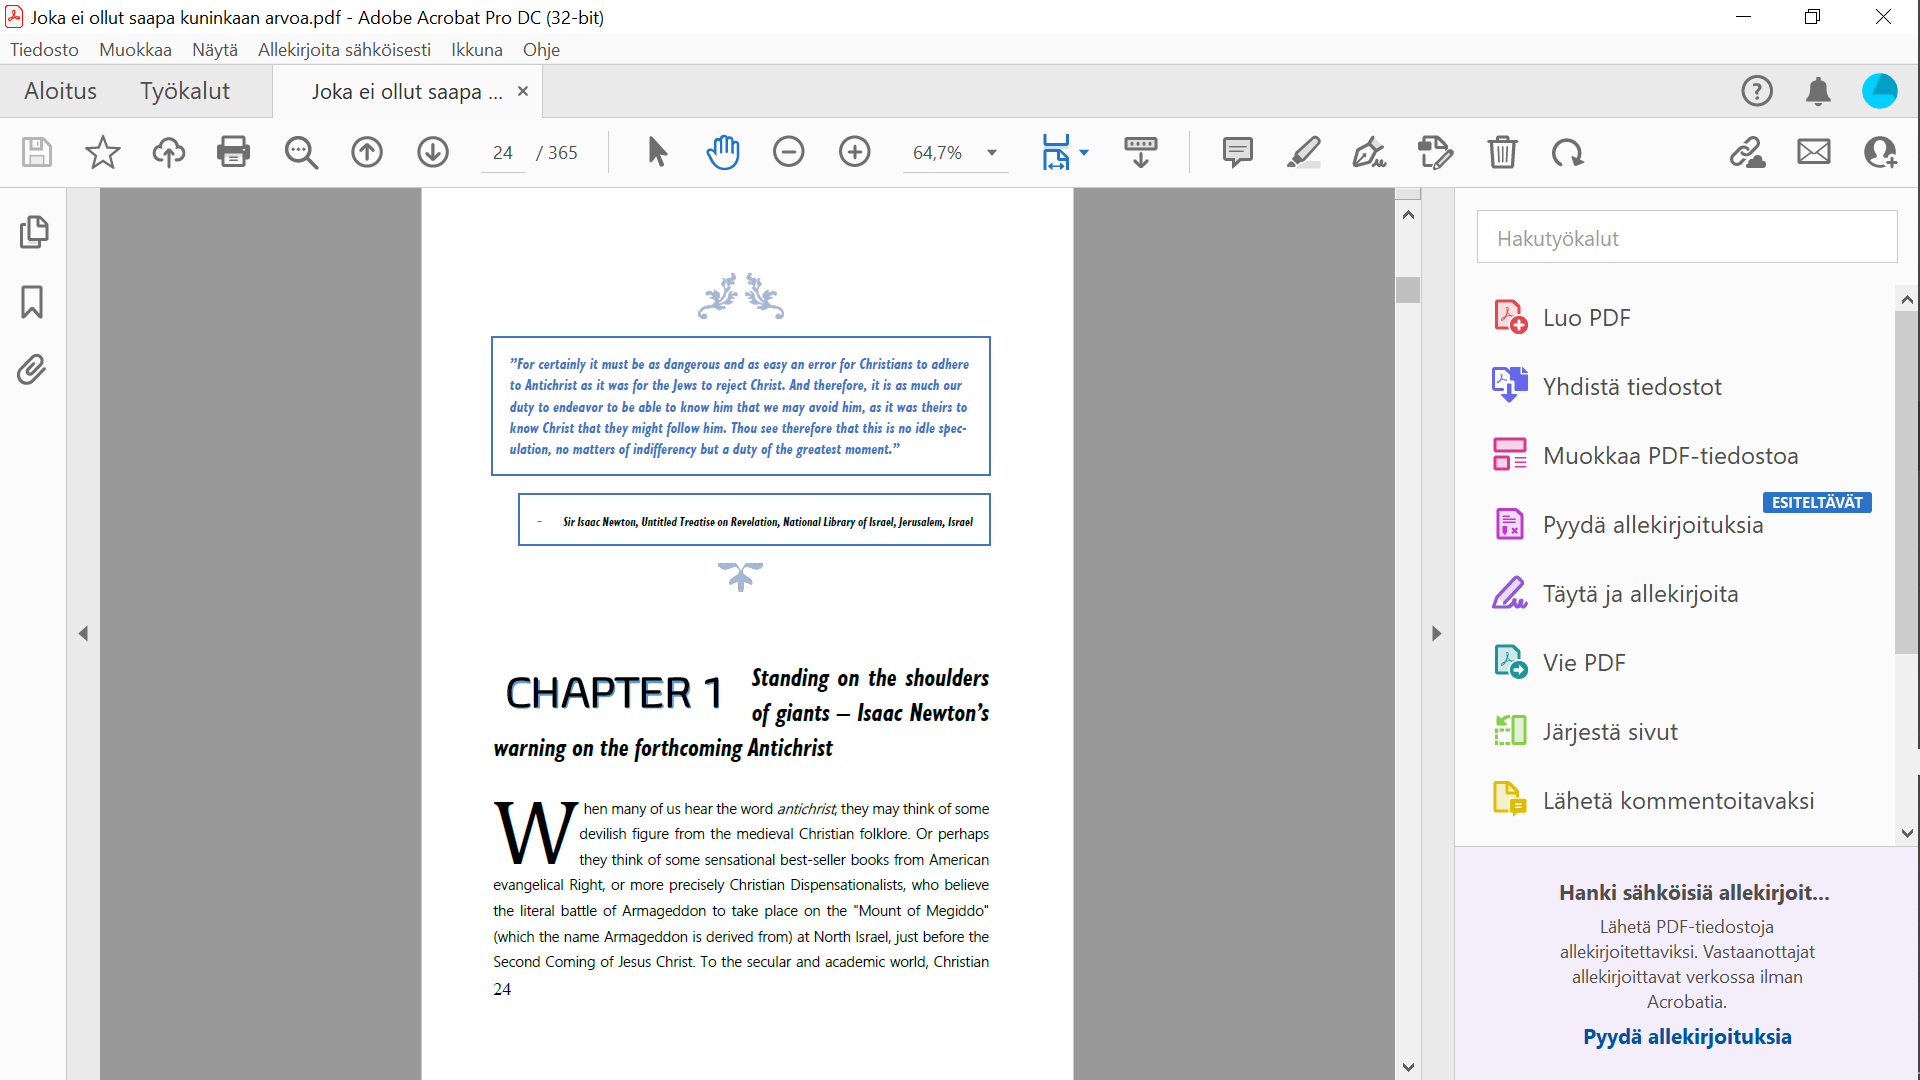Click the Pyydä allekirjoituksia link

(x=1686, y=1036)
